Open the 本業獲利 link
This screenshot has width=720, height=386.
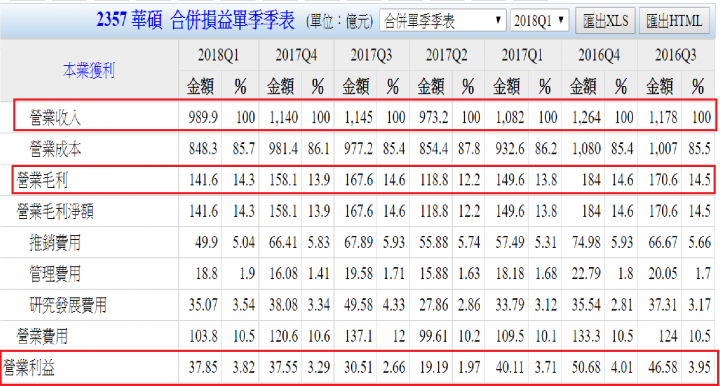89,71
